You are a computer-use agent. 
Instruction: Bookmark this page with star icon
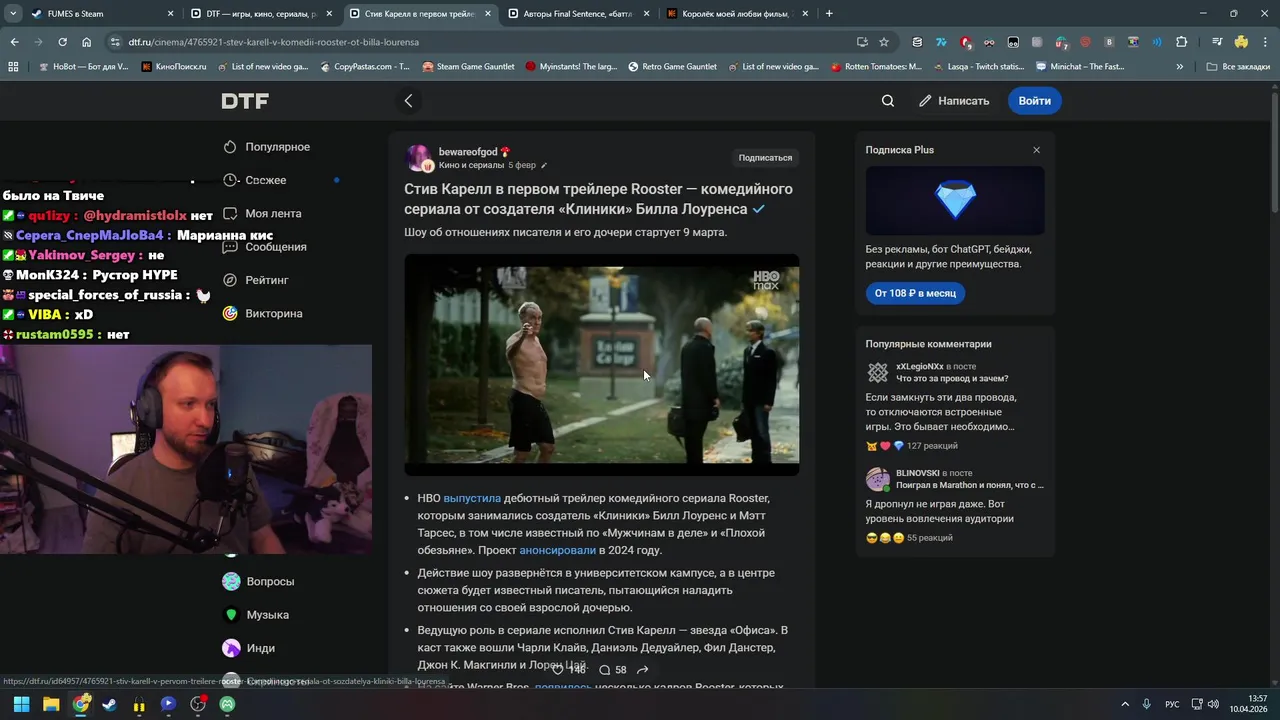pos(884,42)
